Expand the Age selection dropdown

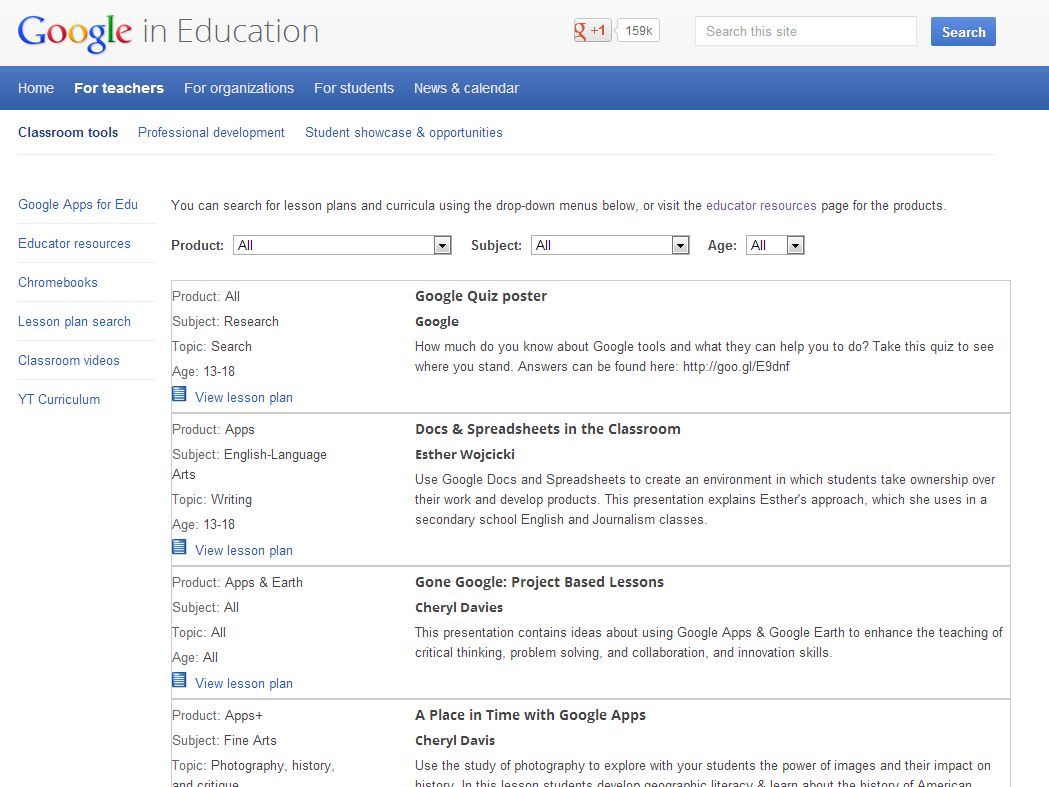pyautogui.click(x=795, y=245)
